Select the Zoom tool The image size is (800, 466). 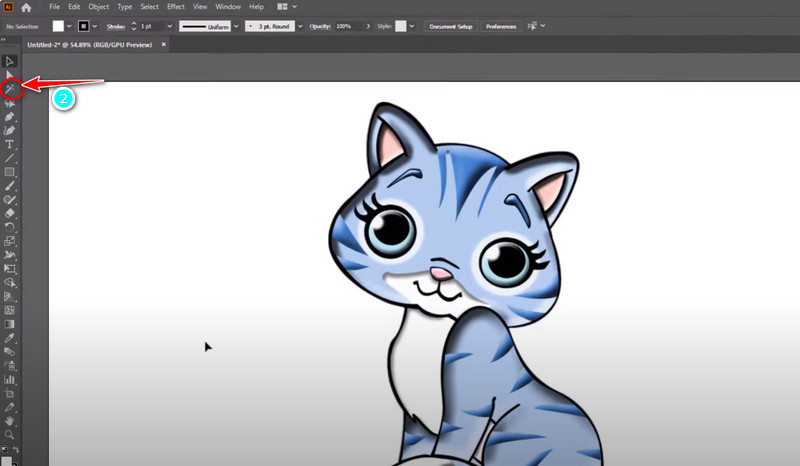click(9, 435)
